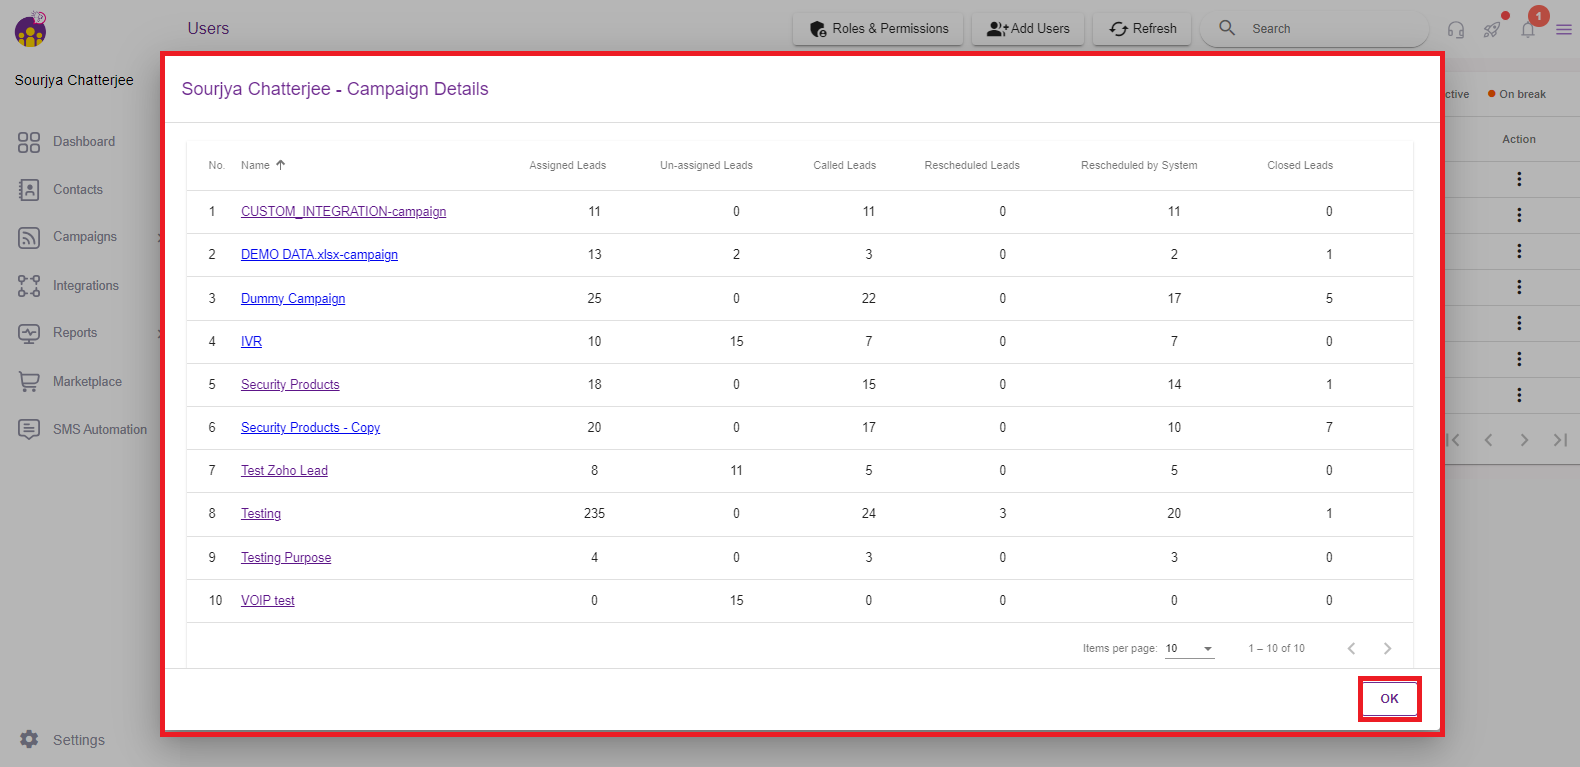Open the Security Products - Copy link

(x=310, y=428)
